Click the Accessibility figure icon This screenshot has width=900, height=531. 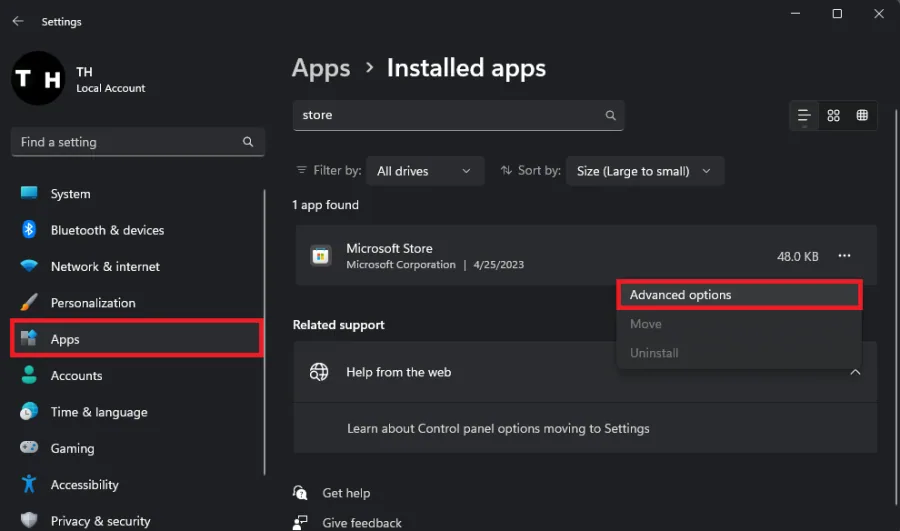(x=29, y=484)
